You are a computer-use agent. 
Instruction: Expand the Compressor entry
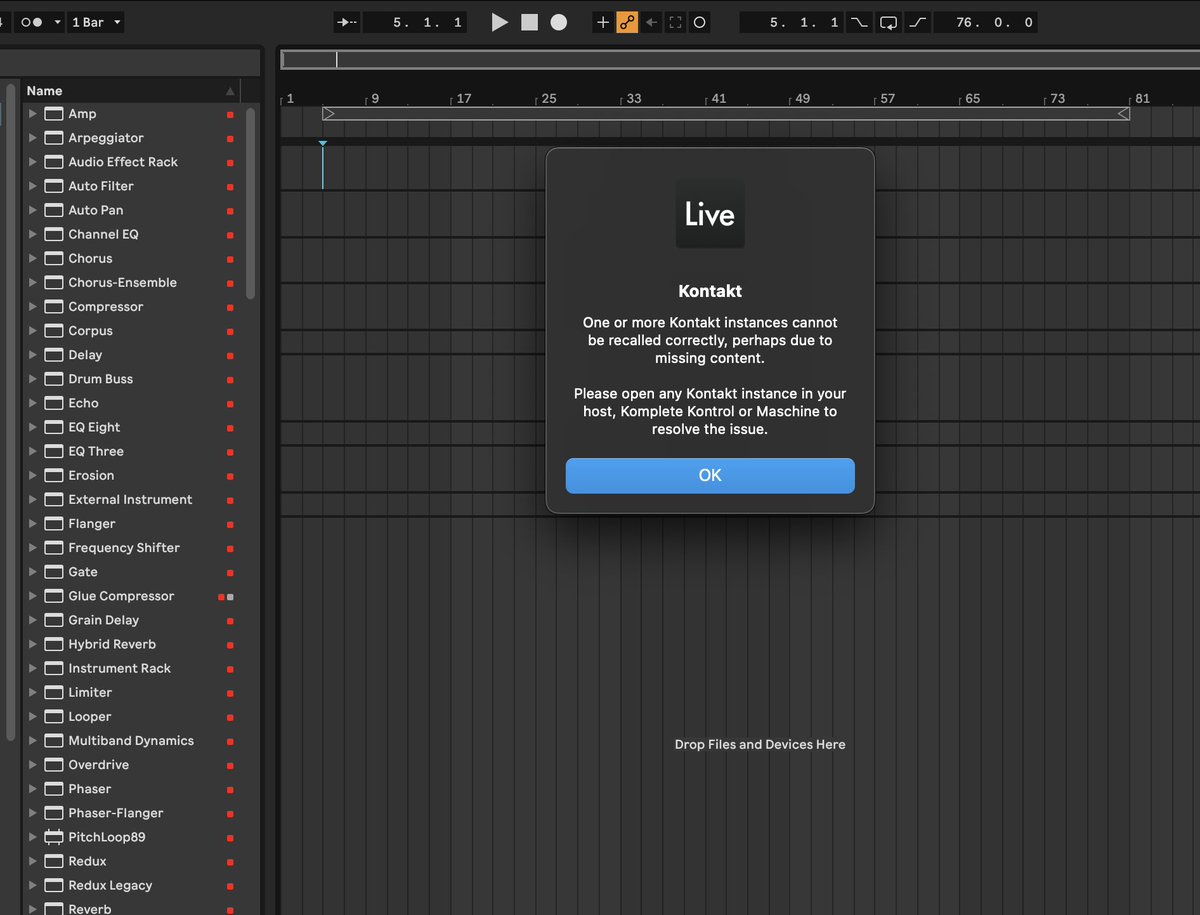[x=33, y=307]
